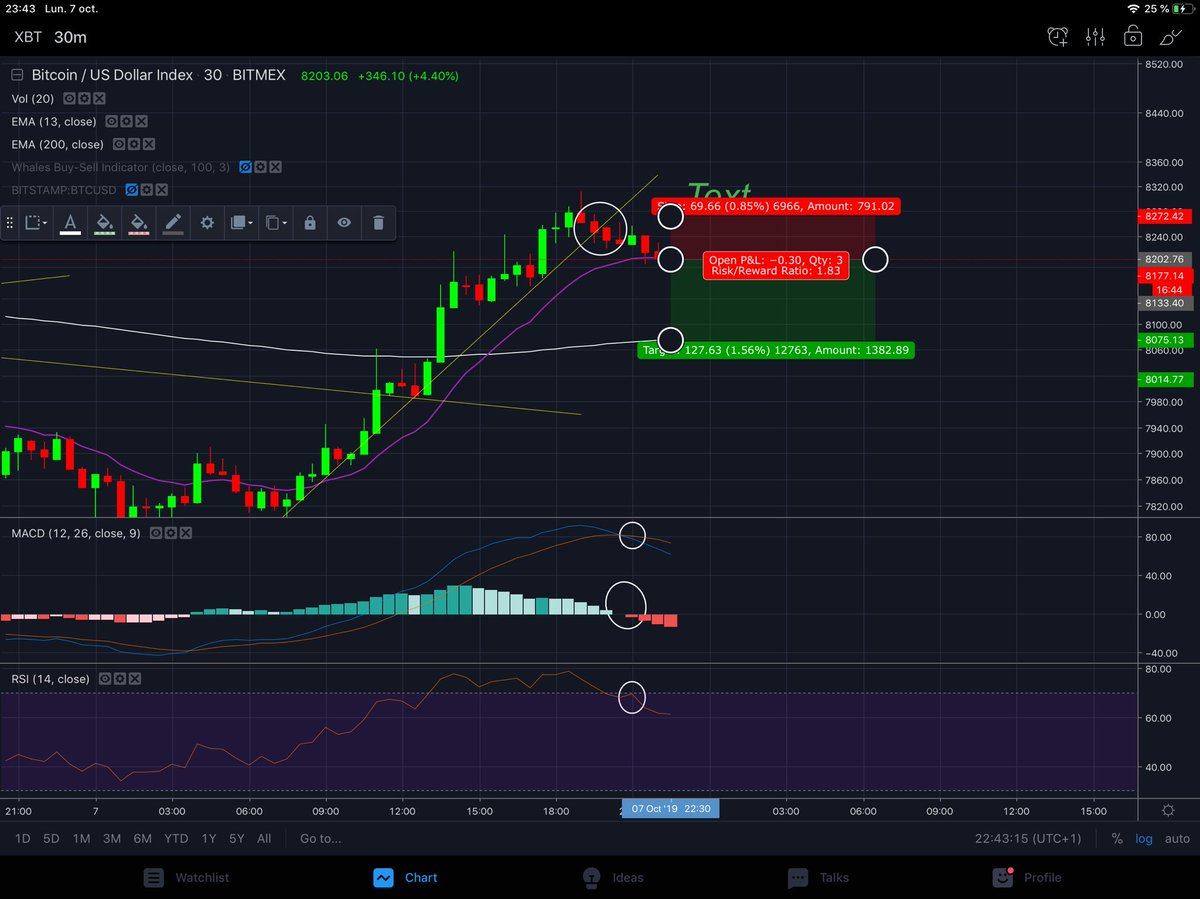
Task: Pick the red stop zone fill color
Action: pyautogui.click(x=139, y=222)
